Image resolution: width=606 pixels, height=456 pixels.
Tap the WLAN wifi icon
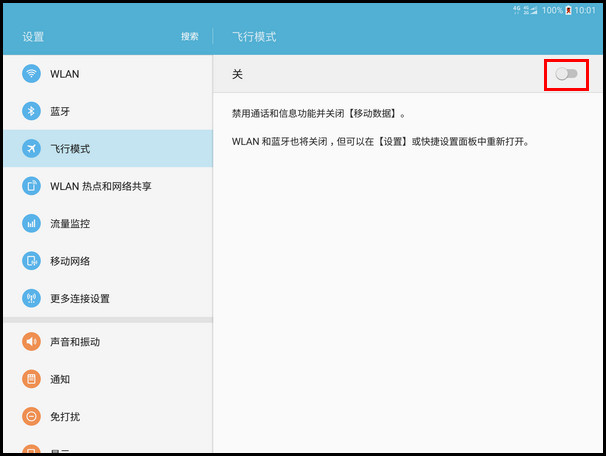coord(31,73)
